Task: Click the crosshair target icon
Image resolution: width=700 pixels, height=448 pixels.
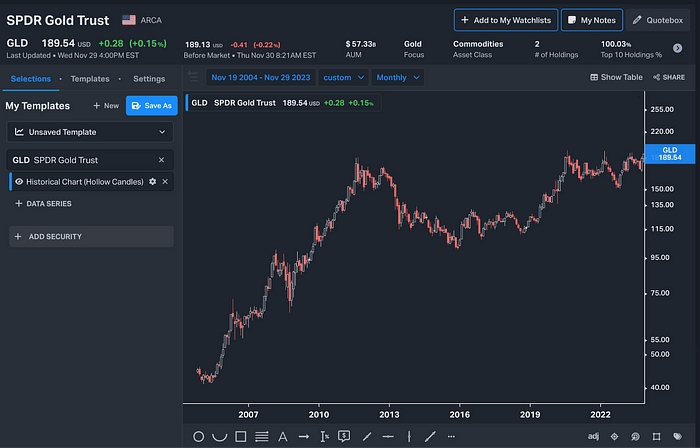Action: (614, 436)
